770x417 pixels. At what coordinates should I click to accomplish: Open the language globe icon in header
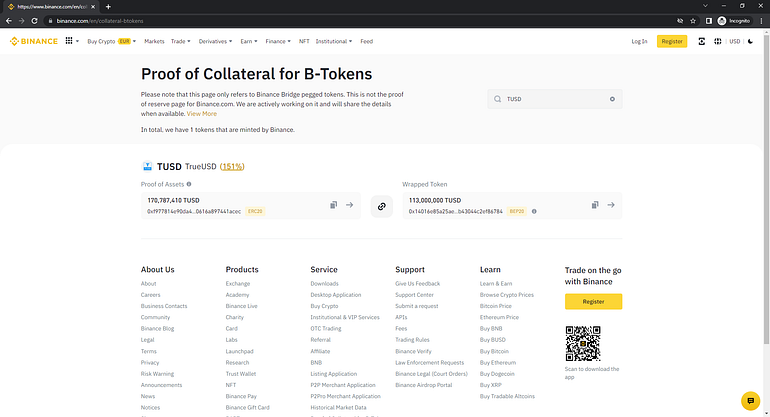coord(716,41)
